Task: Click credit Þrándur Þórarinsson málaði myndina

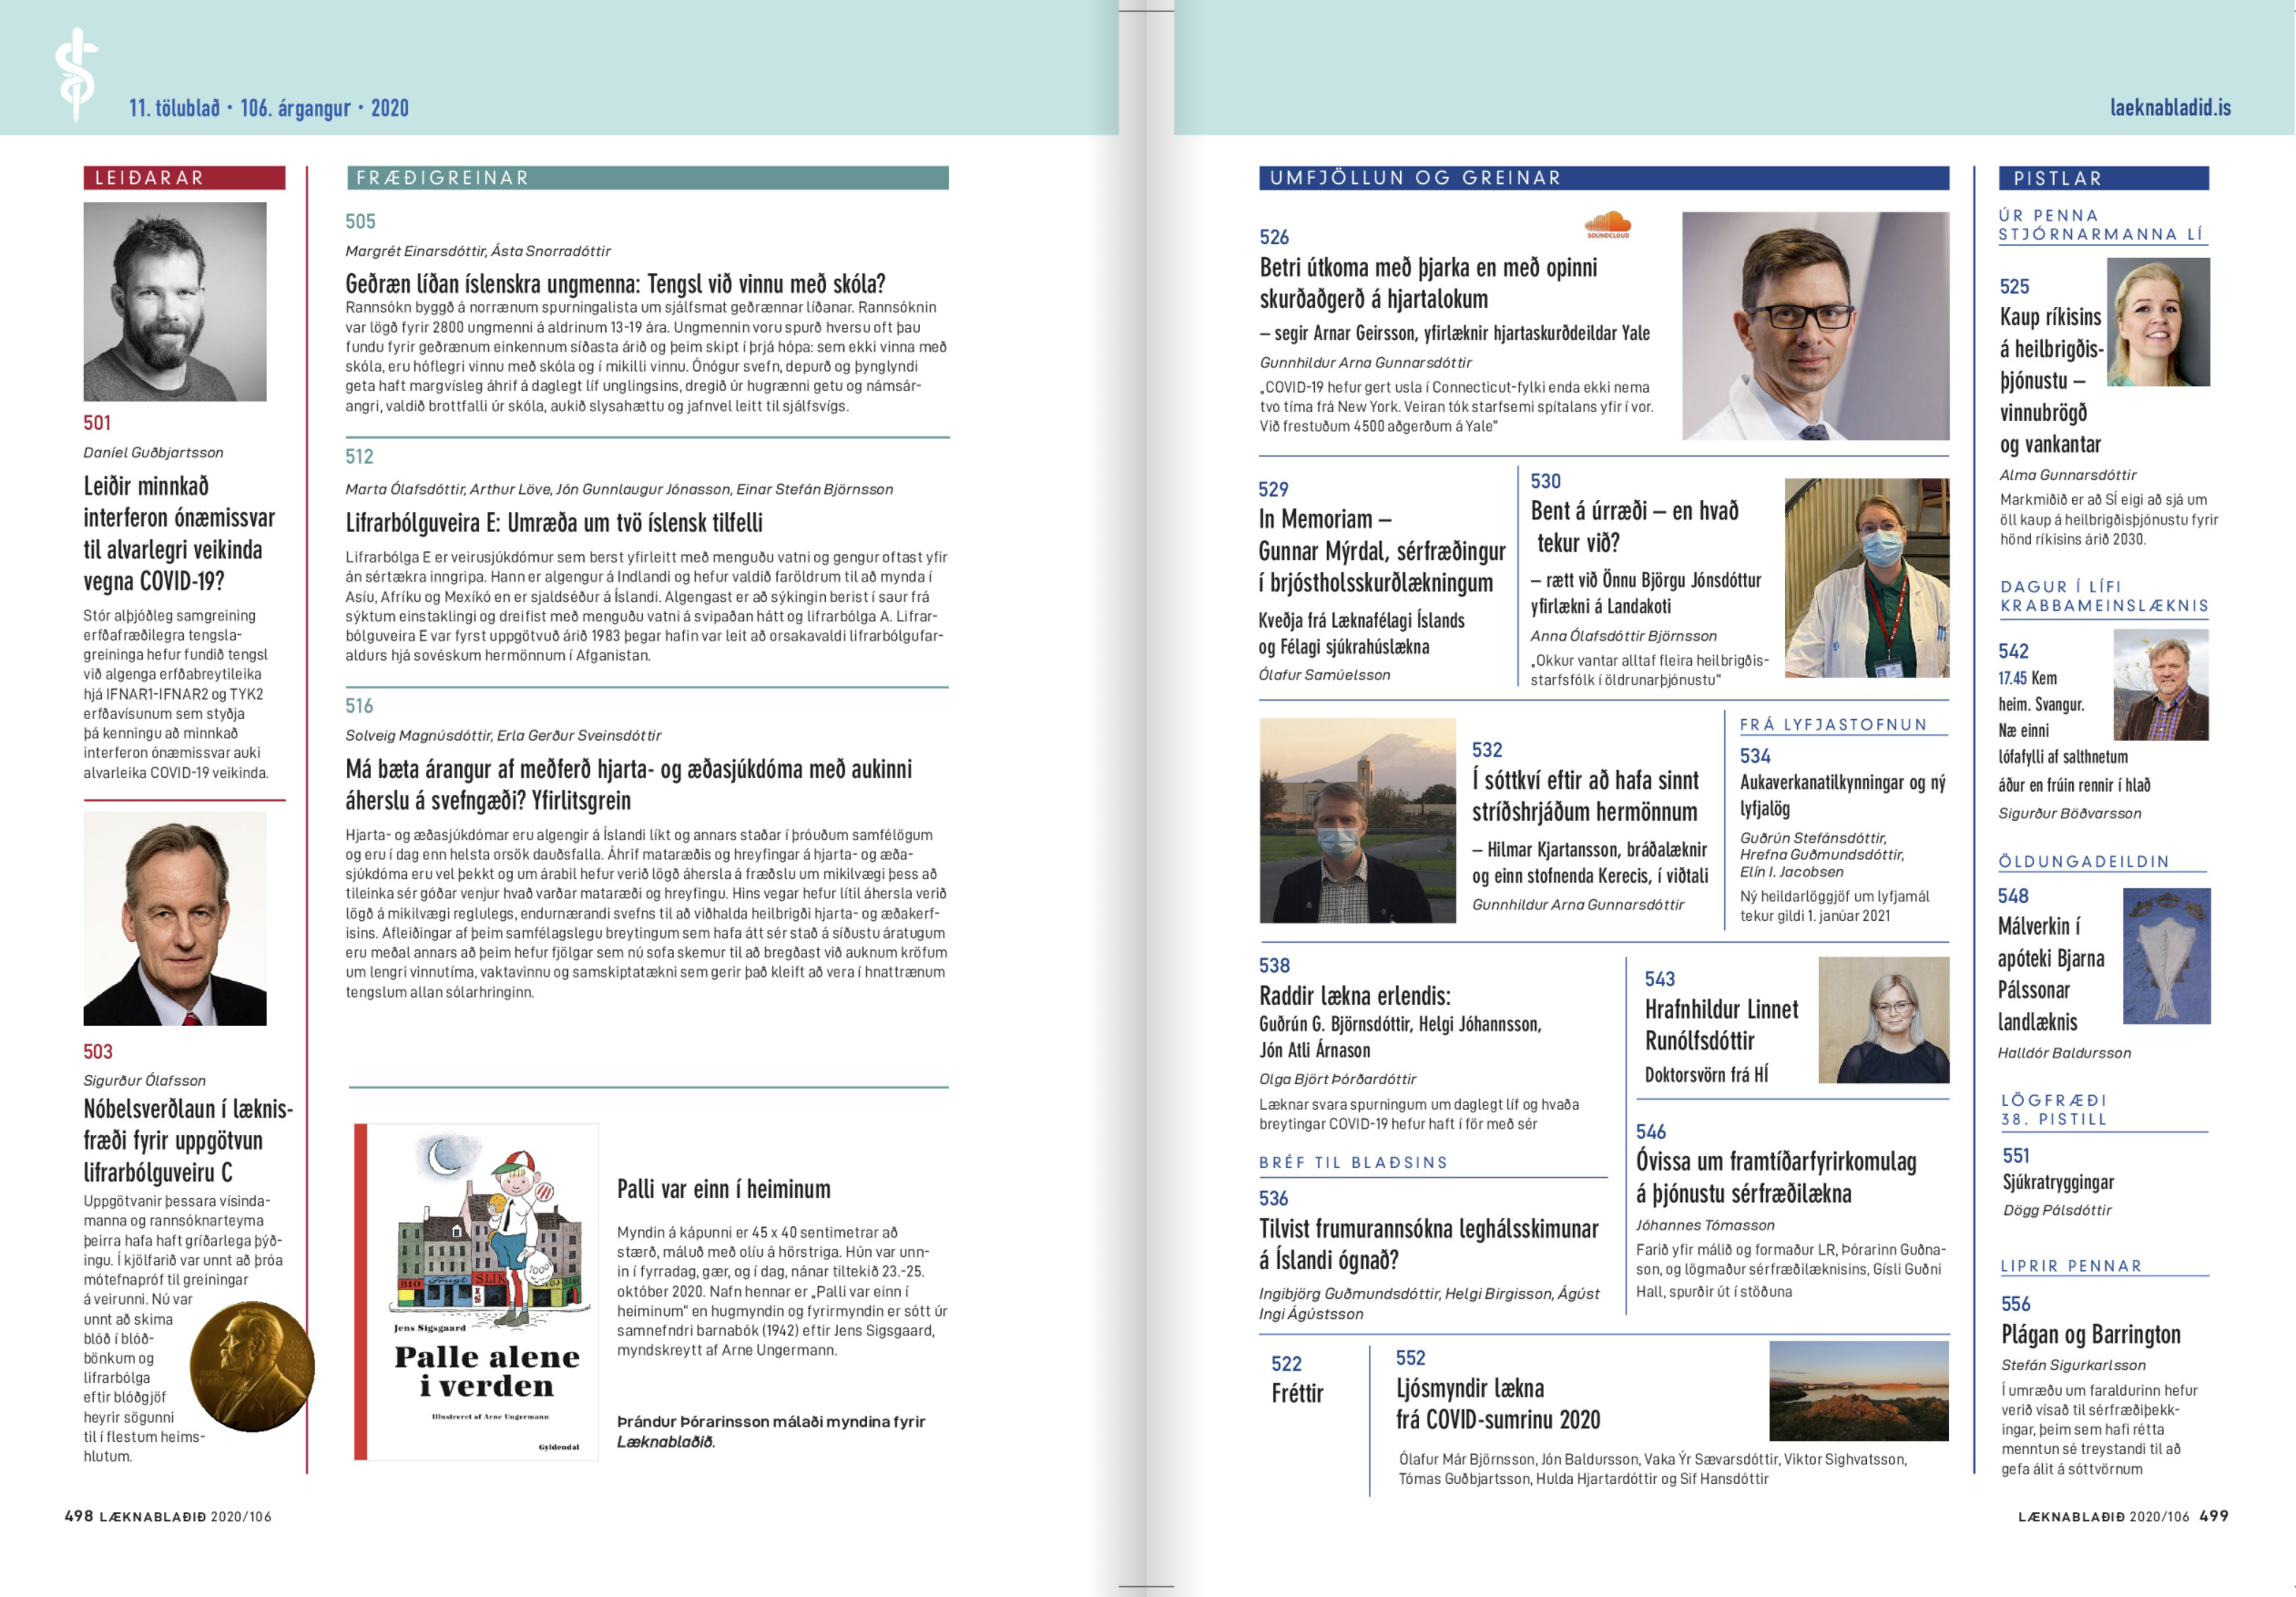Action: [771, 1431]
